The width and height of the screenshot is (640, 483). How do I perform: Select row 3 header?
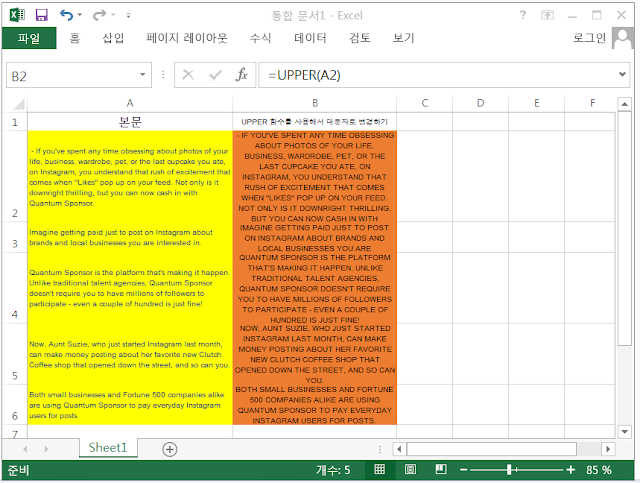tap(15, 237)
